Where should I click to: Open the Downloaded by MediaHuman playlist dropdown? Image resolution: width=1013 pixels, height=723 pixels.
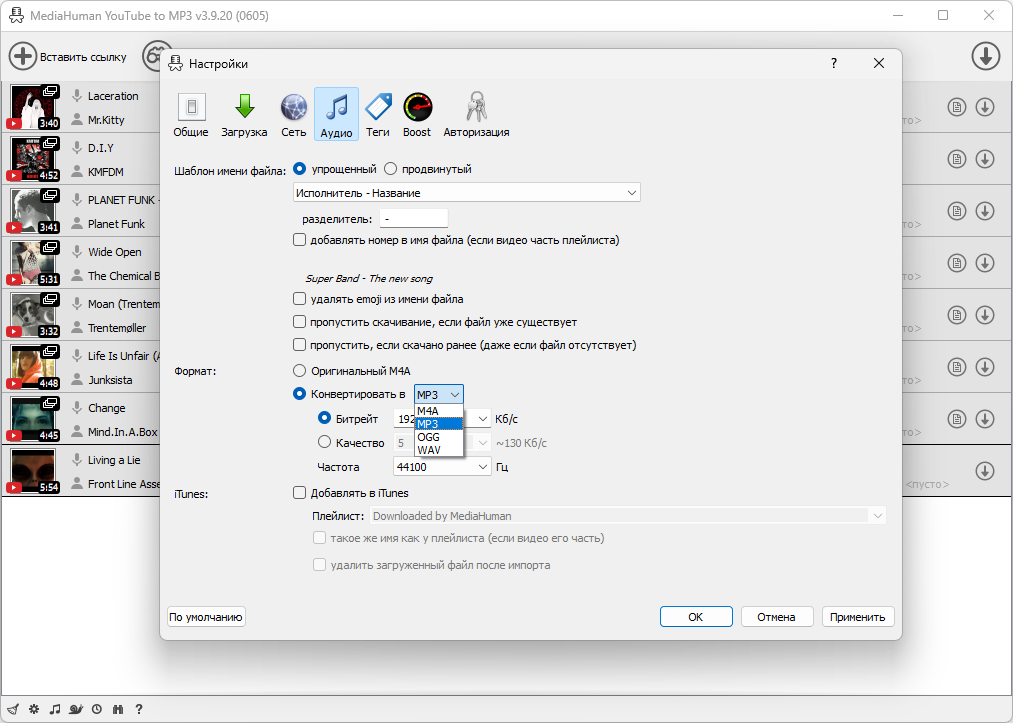click(628, 516)
